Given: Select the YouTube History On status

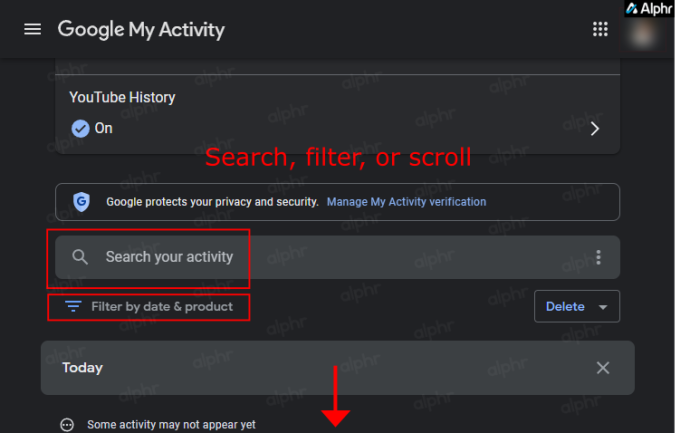Looking at the screenshot, I should [x=103, y=128].
